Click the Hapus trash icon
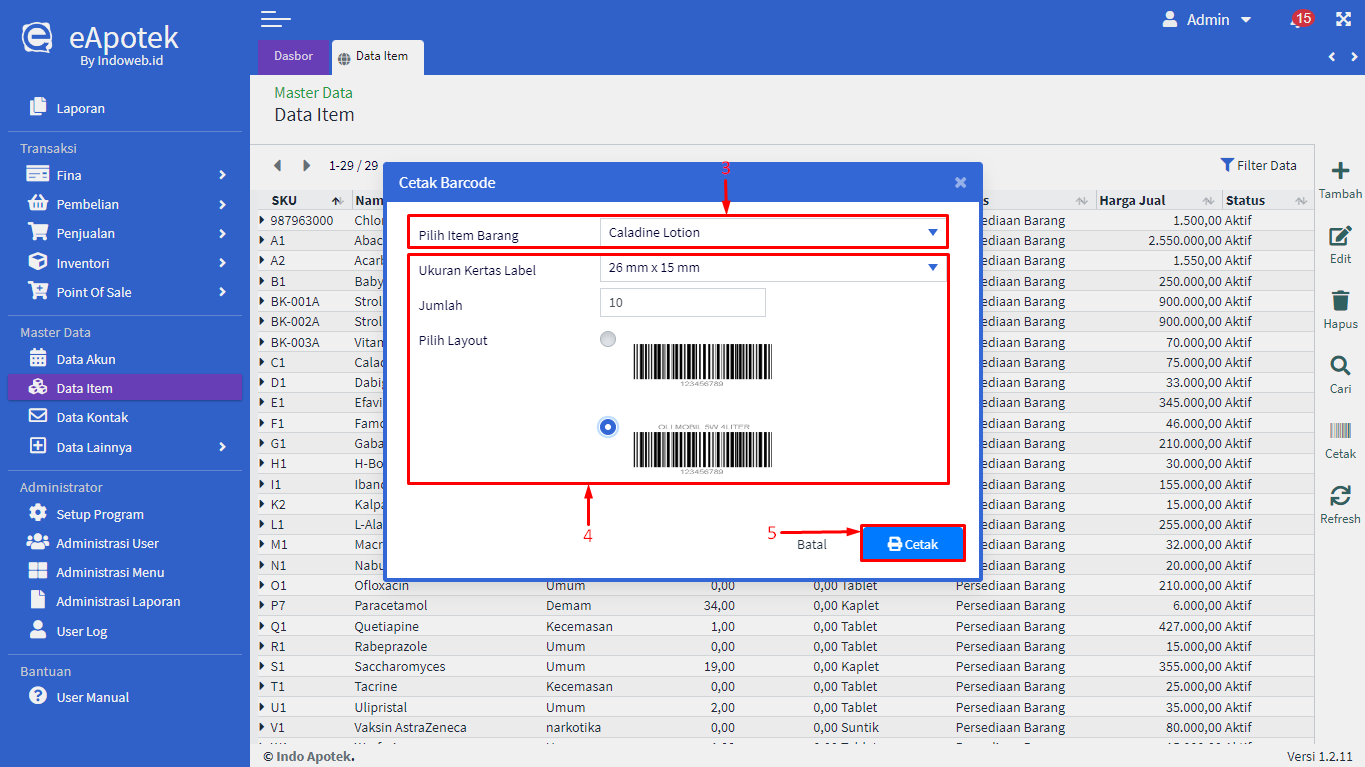The height and width of the screenshot is (767, 1365). [1340, 301]
